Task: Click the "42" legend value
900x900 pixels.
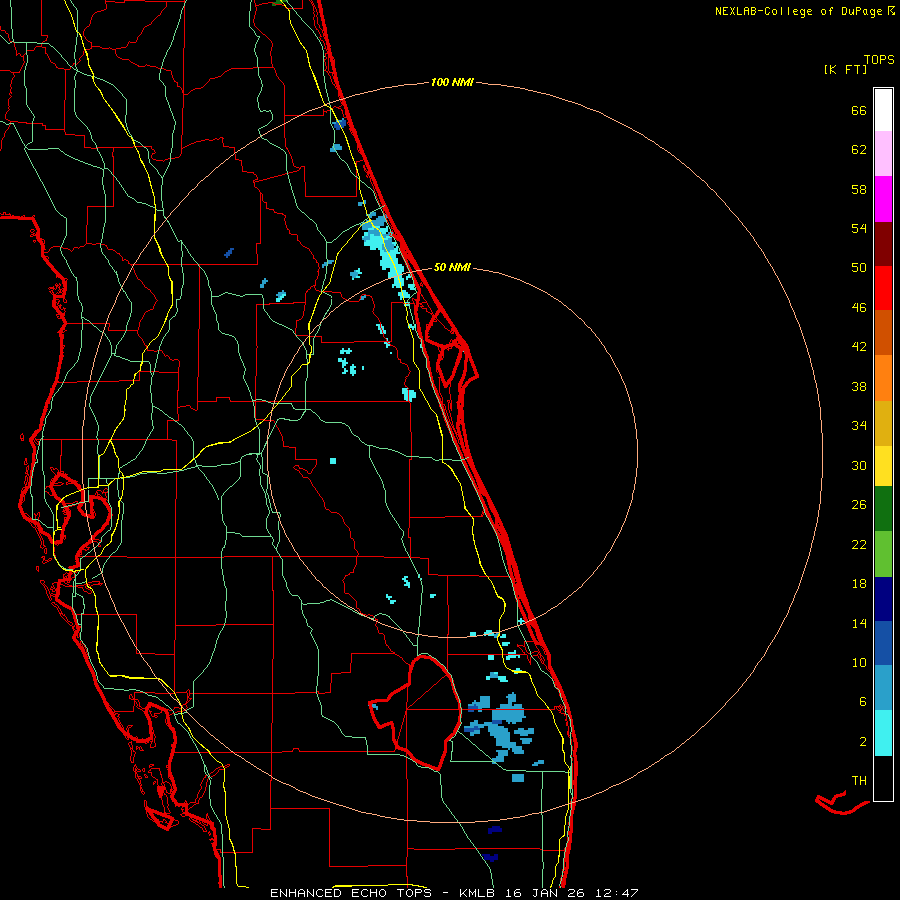Action: pyautogui.click(x=859, y=347)
